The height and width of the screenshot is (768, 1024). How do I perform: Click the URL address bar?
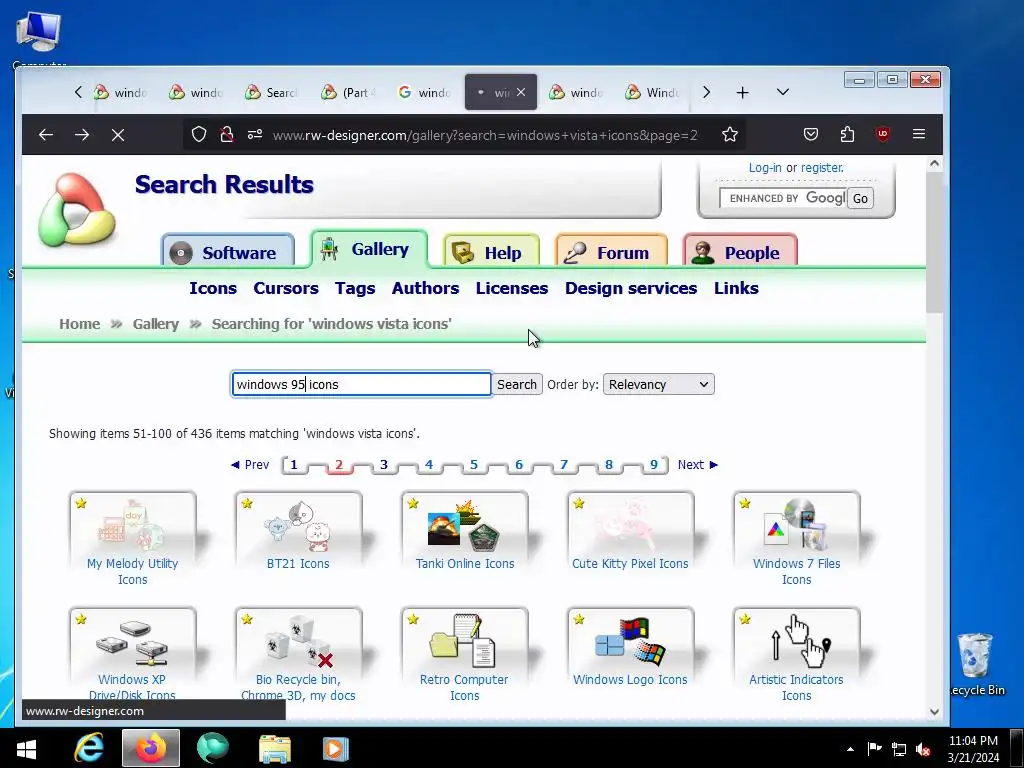tap(485, 135)
